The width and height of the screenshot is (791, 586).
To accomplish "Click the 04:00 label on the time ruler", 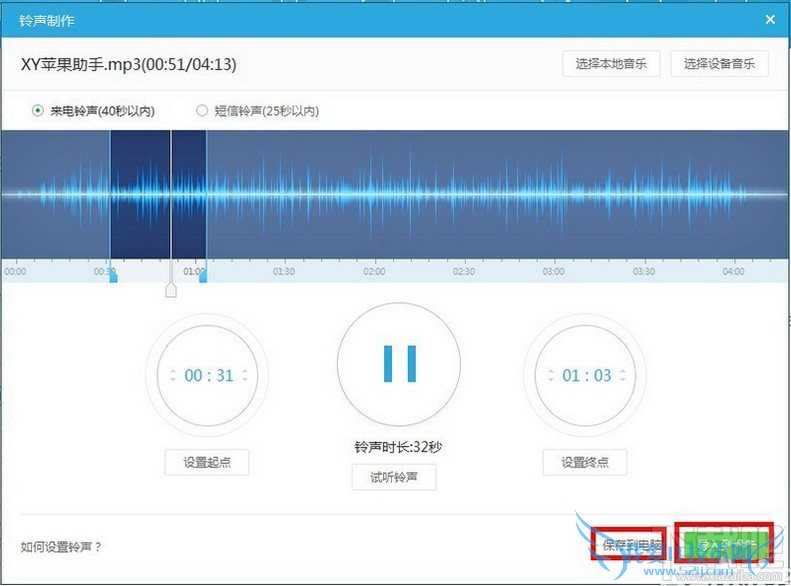I will coord(733,271).
